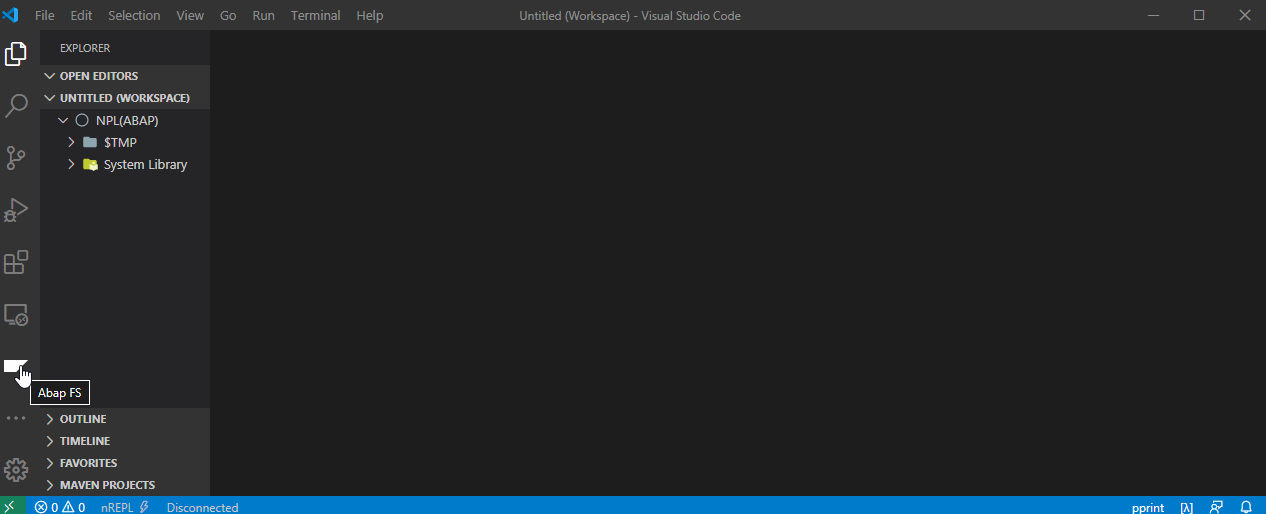The width and height of the screenshot is (1266, 514).
Task: Open the Explorer view in activity bar
Action: tap(16, 54)
